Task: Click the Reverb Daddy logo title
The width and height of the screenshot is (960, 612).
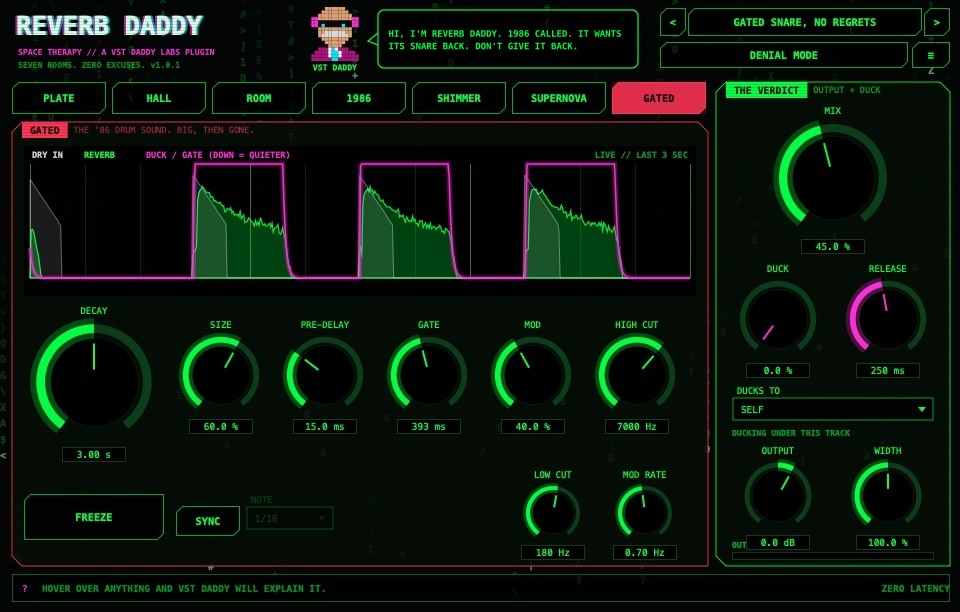Action: pyautogui.click(x=109, y=26)
